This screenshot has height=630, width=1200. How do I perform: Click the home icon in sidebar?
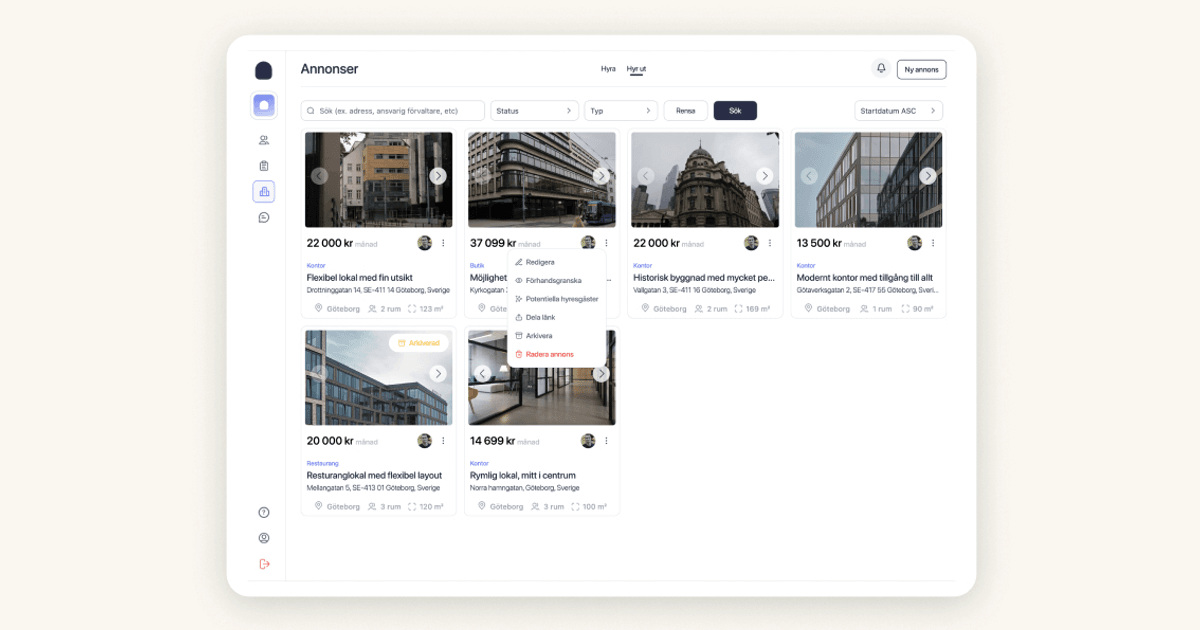264,105
